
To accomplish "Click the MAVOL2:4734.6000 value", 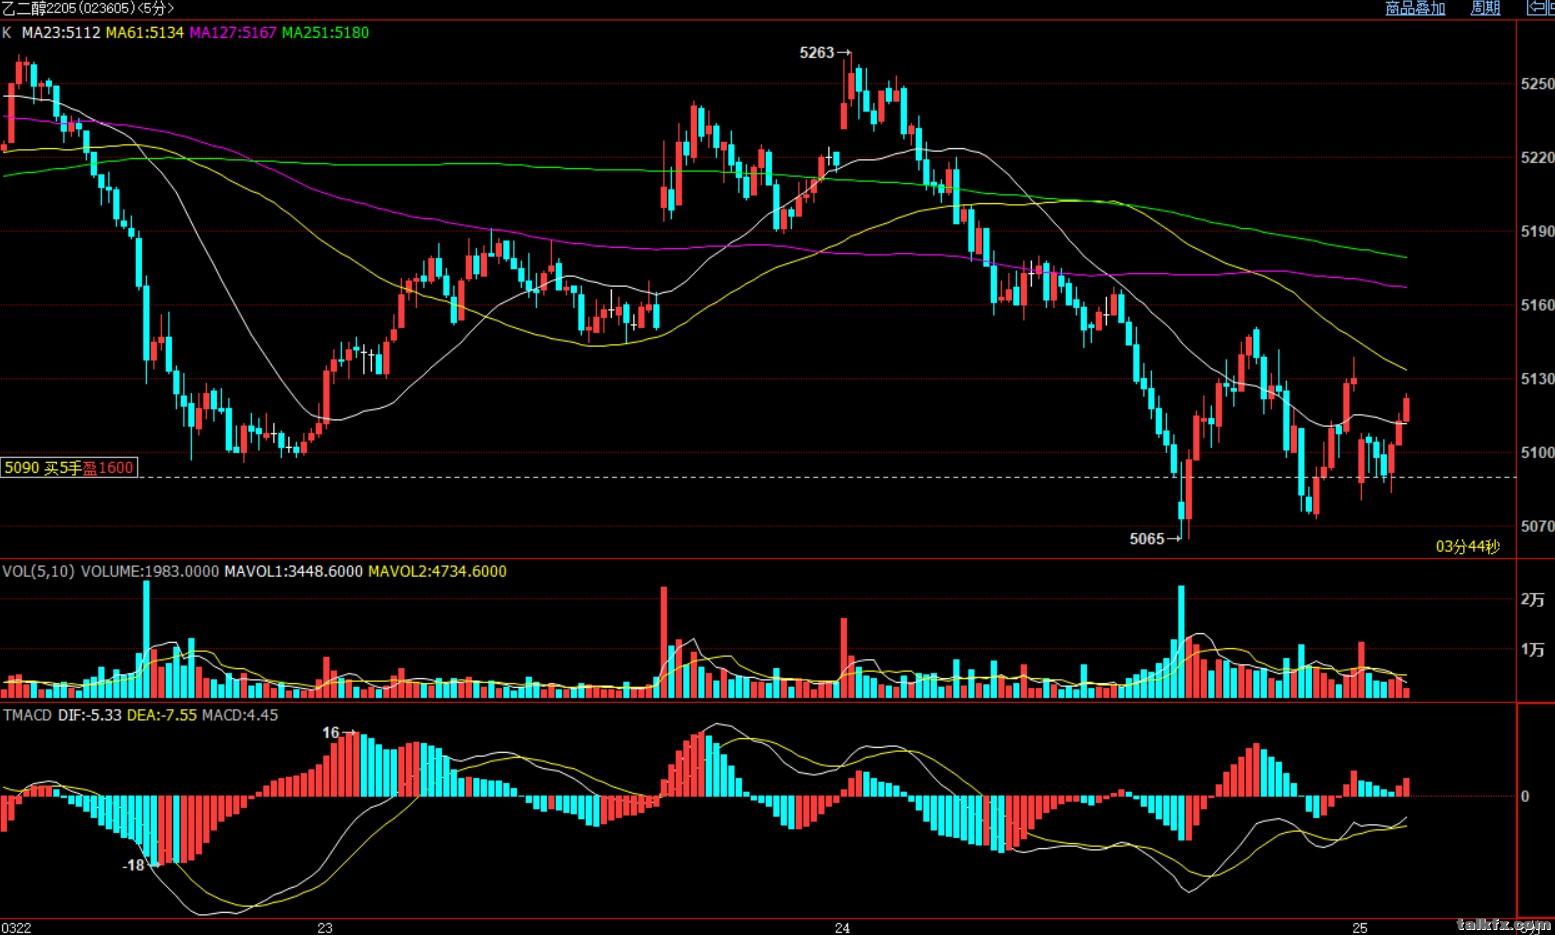I will [437, 571].
